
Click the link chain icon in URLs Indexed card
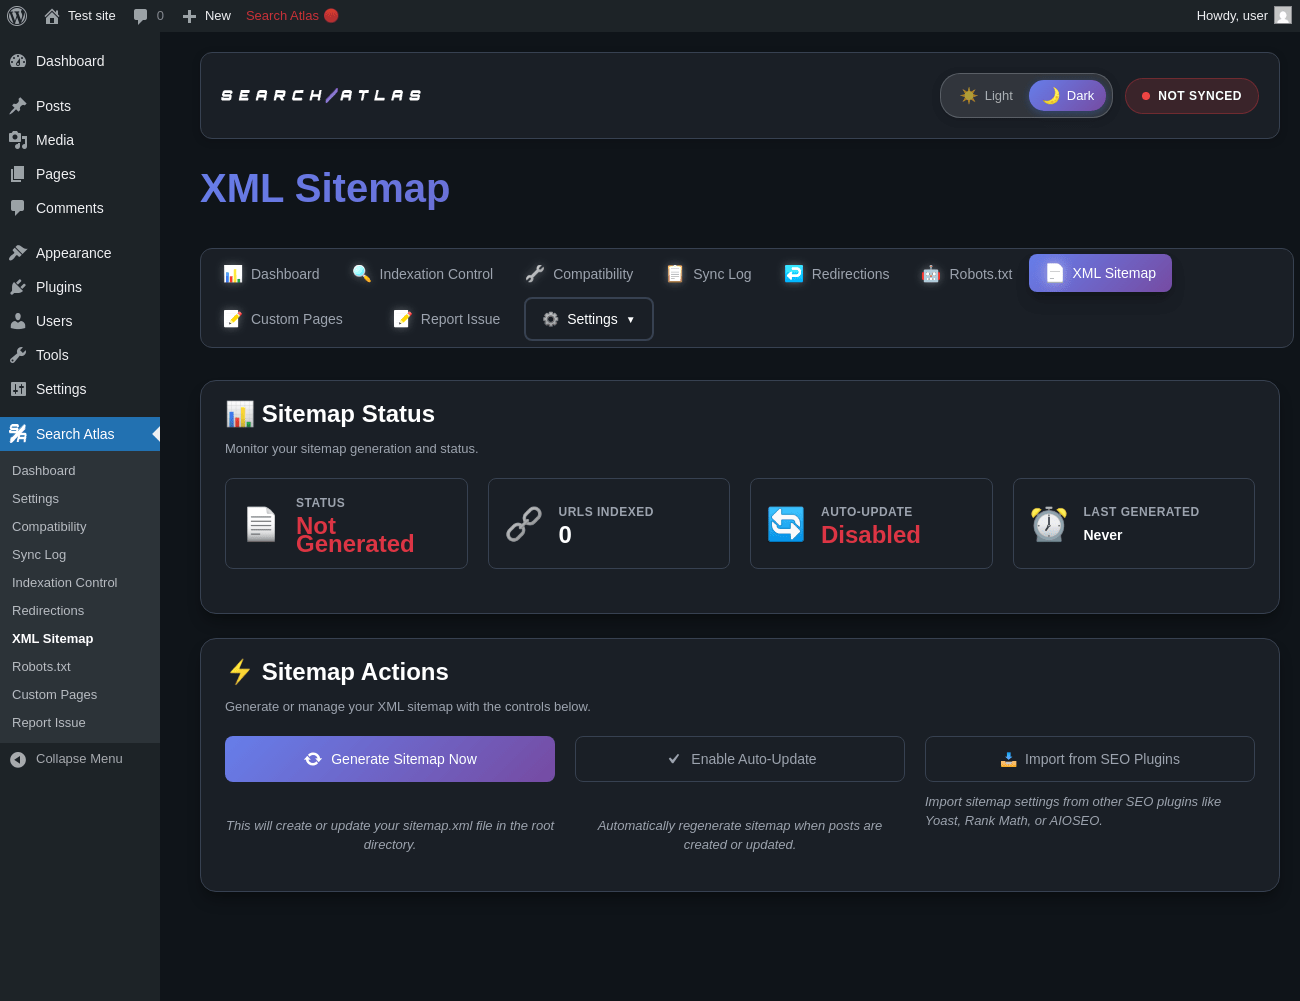coord(523,524)
